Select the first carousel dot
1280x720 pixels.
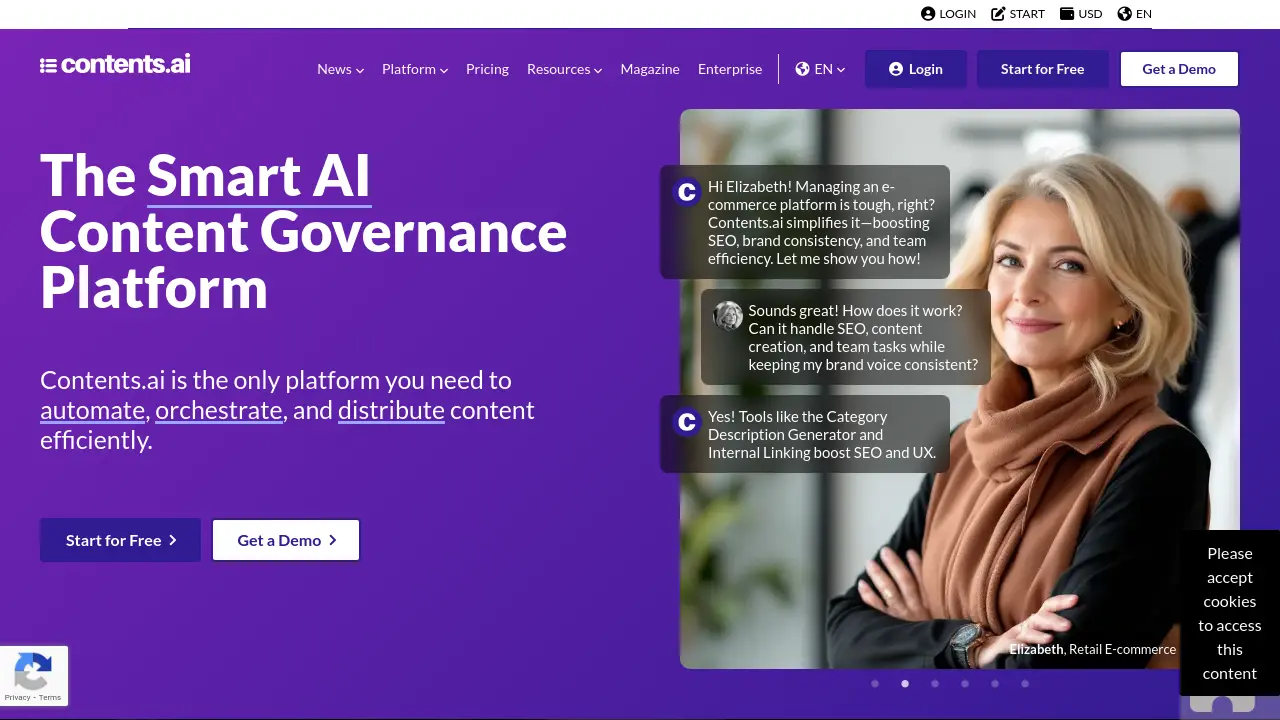tap(875, 684)
